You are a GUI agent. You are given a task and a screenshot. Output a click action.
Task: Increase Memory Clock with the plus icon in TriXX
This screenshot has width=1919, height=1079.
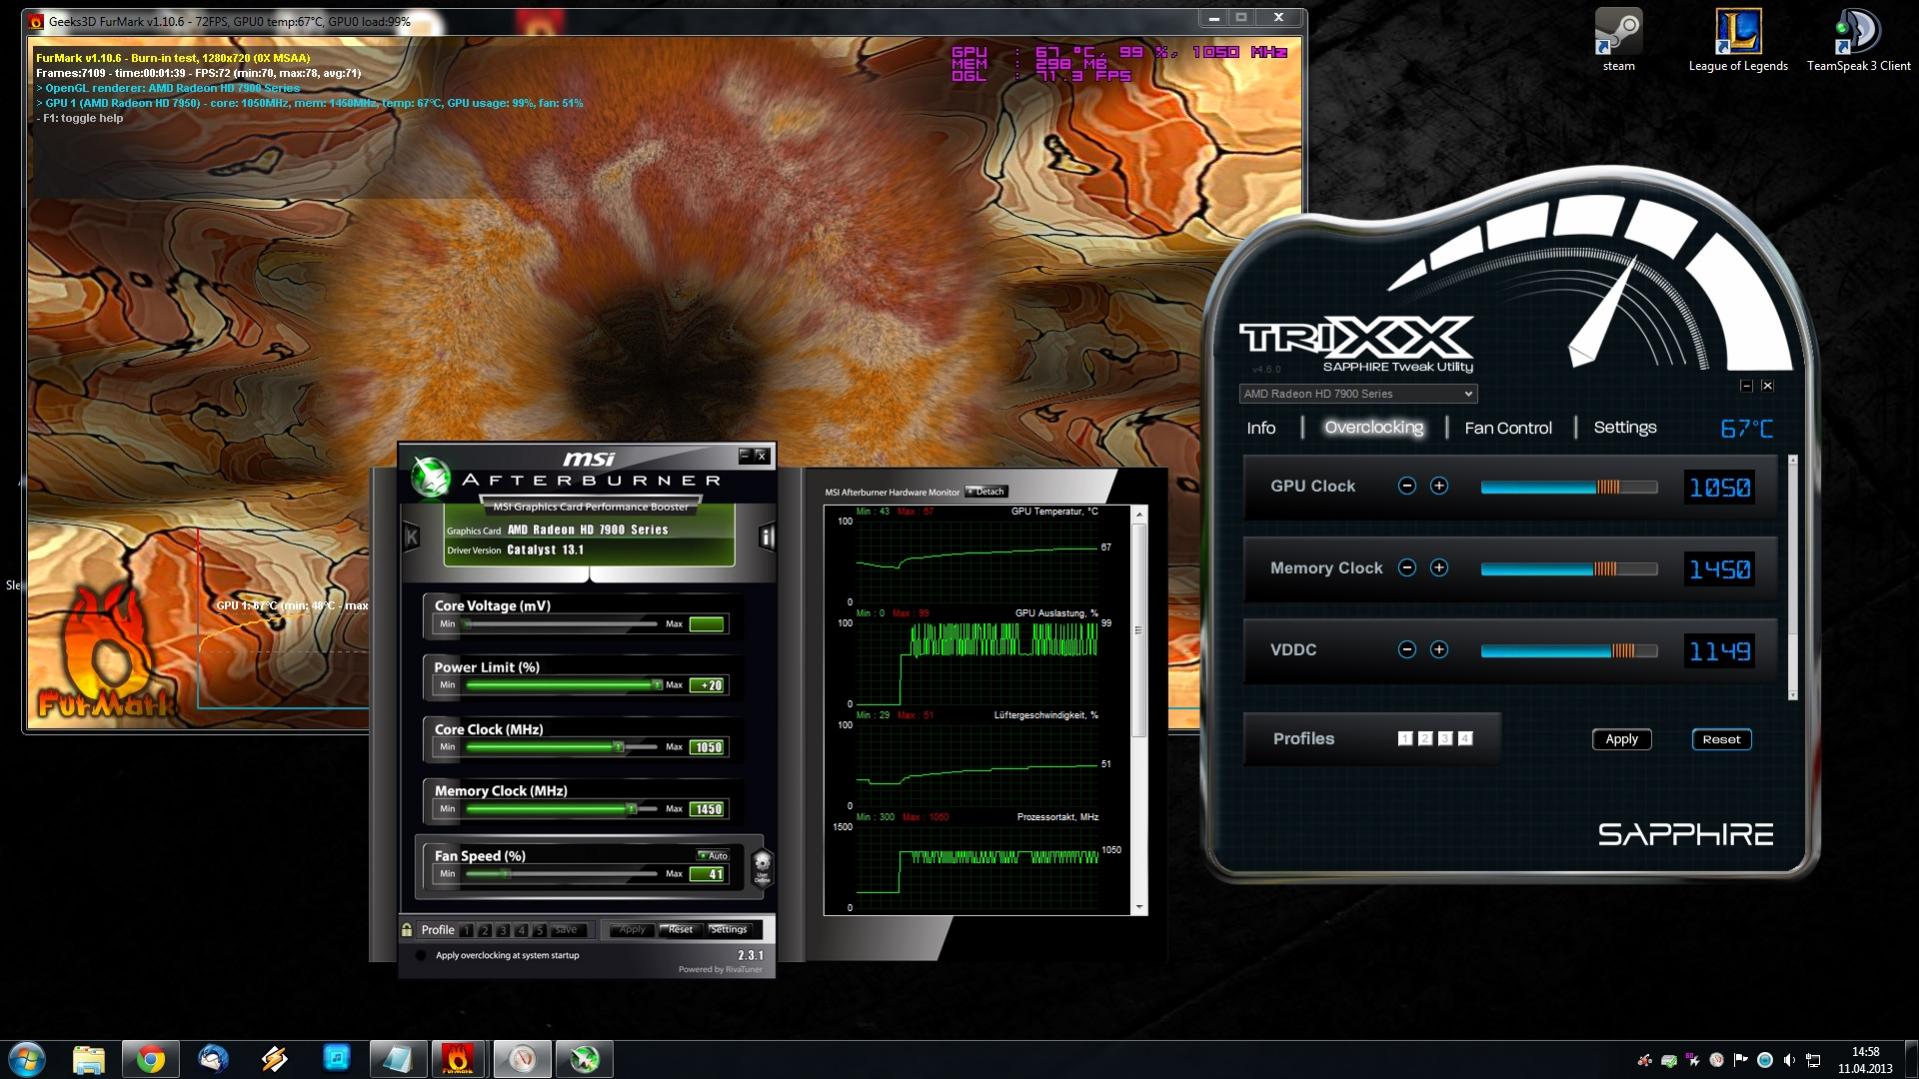[x=1439, y=568]
